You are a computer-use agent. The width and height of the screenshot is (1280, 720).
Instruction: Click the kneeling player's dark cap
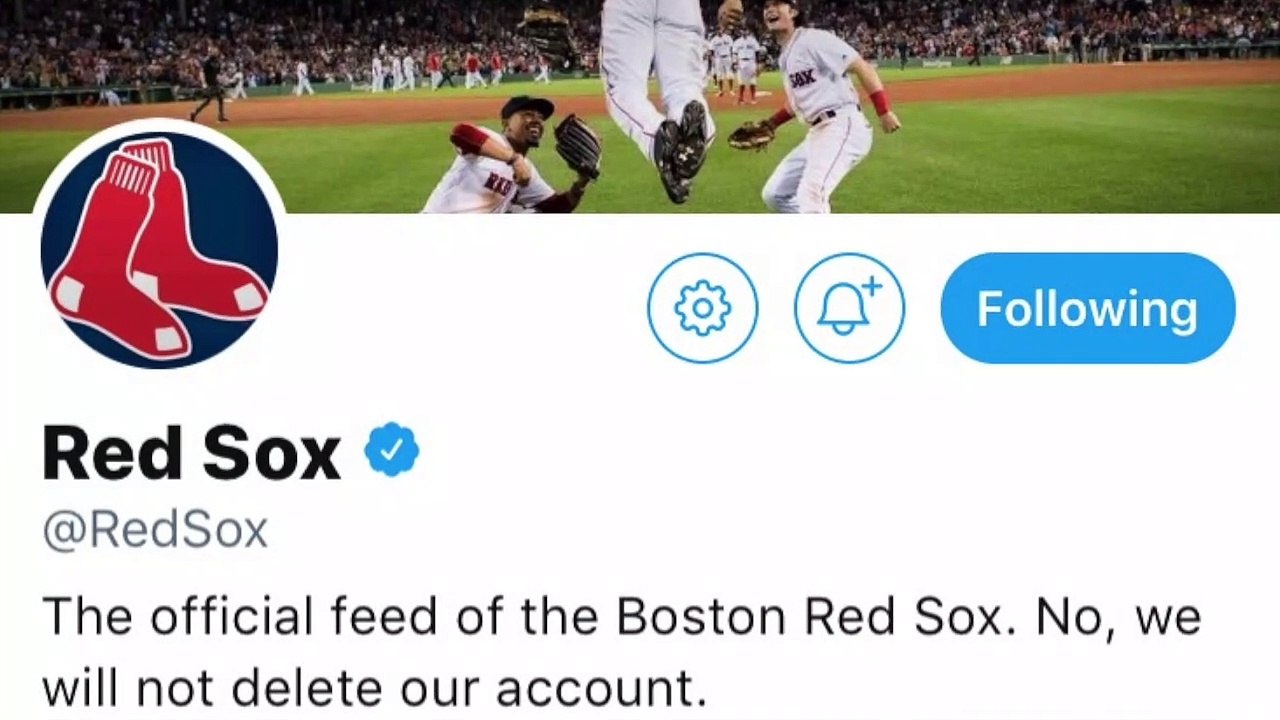pos(526,107)
